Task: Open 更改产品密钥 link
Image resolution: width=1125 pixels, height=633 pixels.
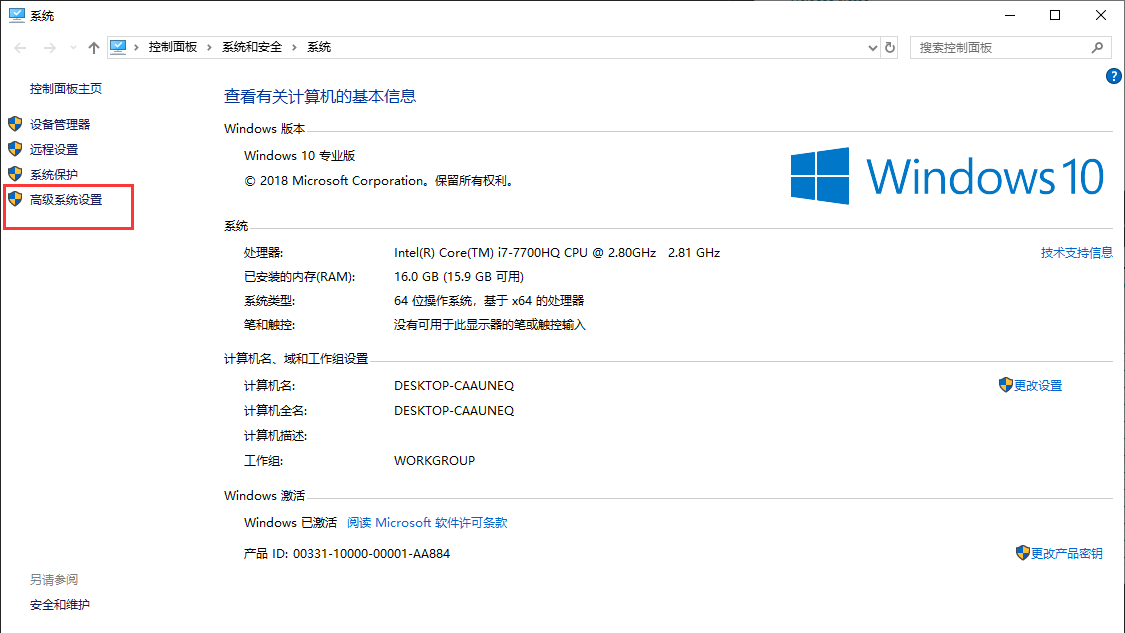Action: [x=1067, y=553]
